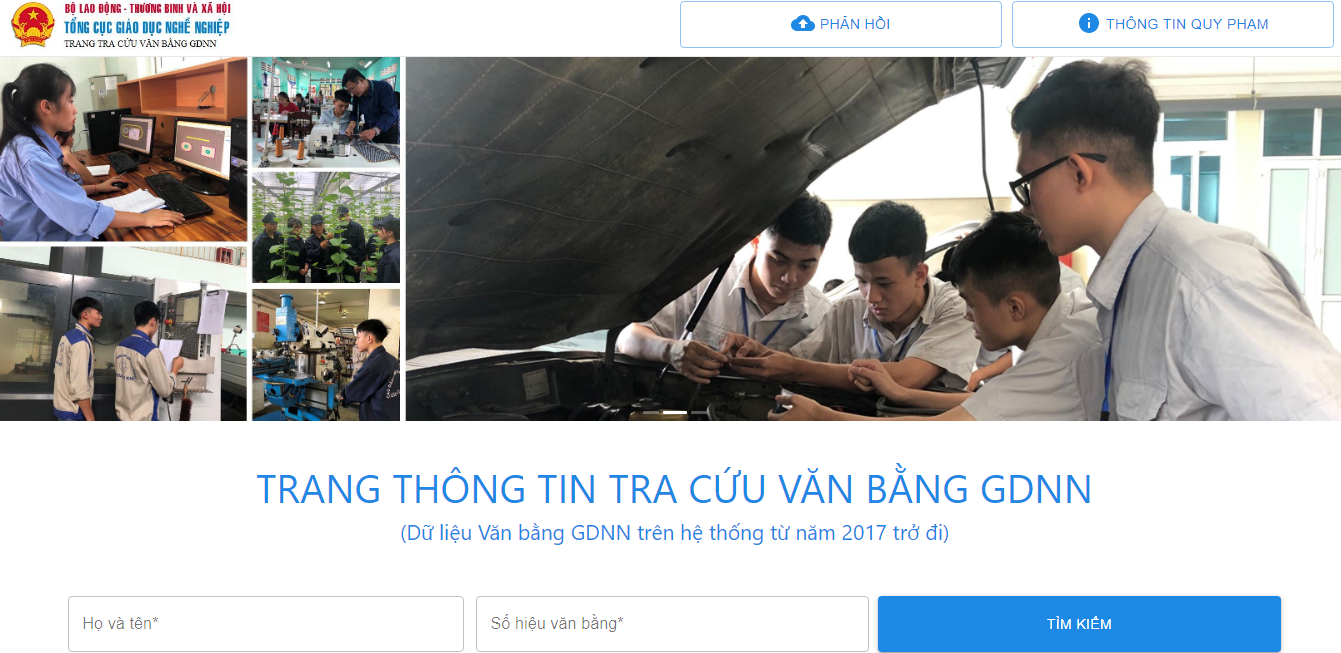Start the search with the TÌM KIẾM button
Image resolution: width=1341 pixels, height=653 pixels.
click(x=1079, y=624)
